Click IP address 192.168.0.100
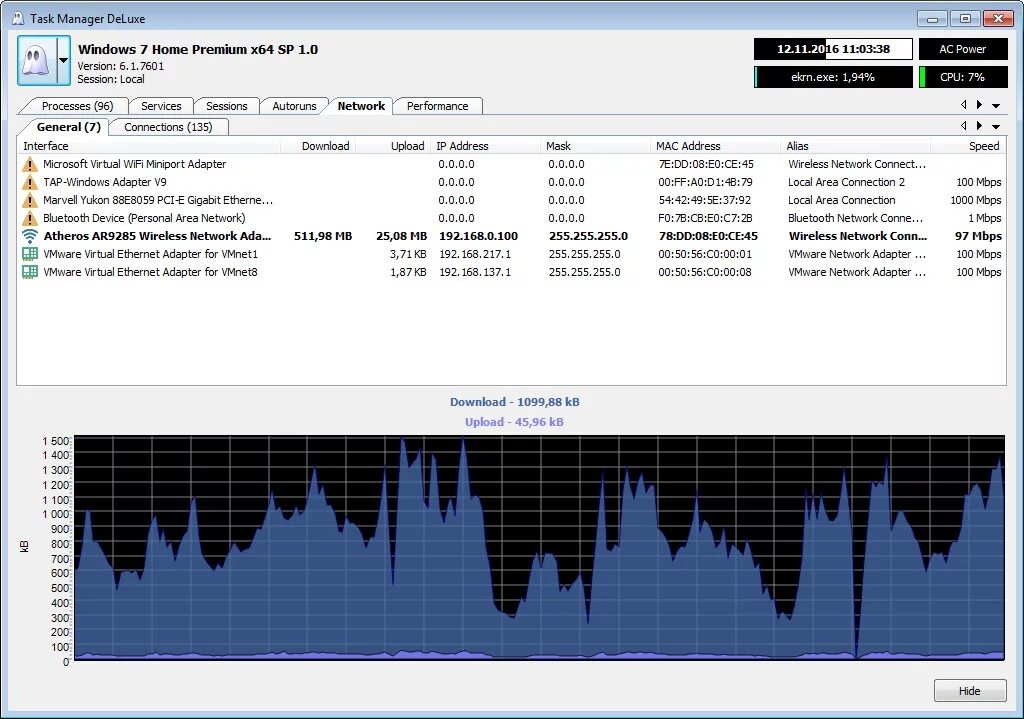The width and height of the screenshot is (1024, 719). click(478, 236)
